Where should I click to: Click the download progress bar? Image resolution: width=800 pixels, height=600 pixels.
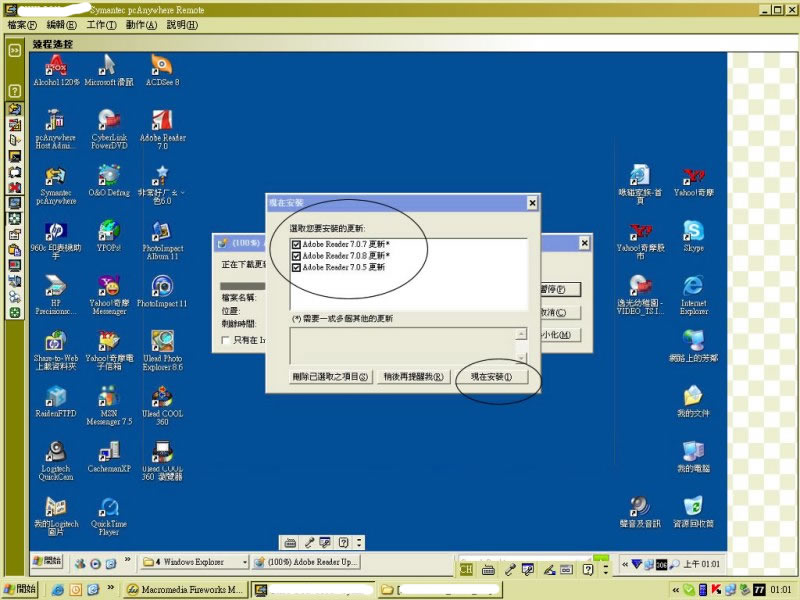click(x=242, y=286)
